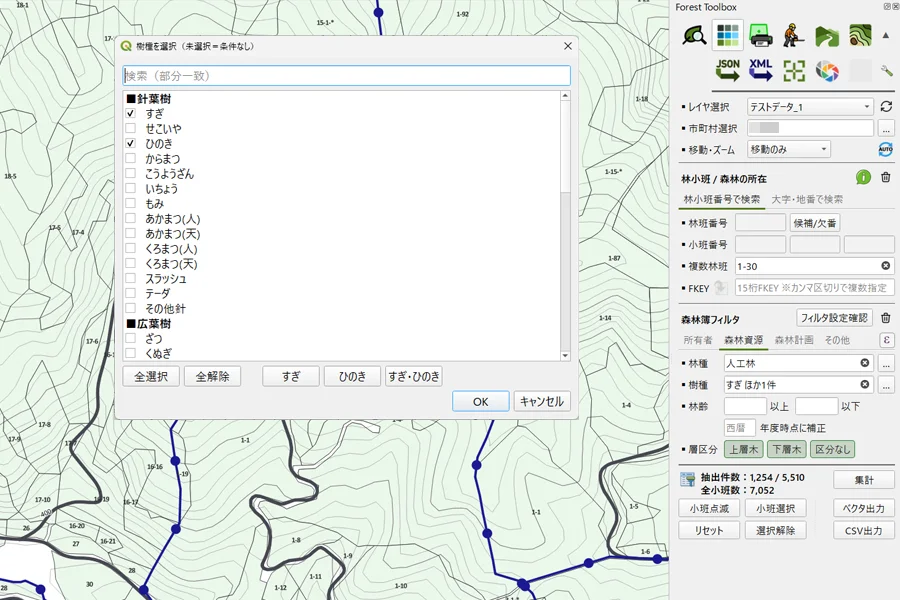Check the せこいや checkbox

coord(131,128)
